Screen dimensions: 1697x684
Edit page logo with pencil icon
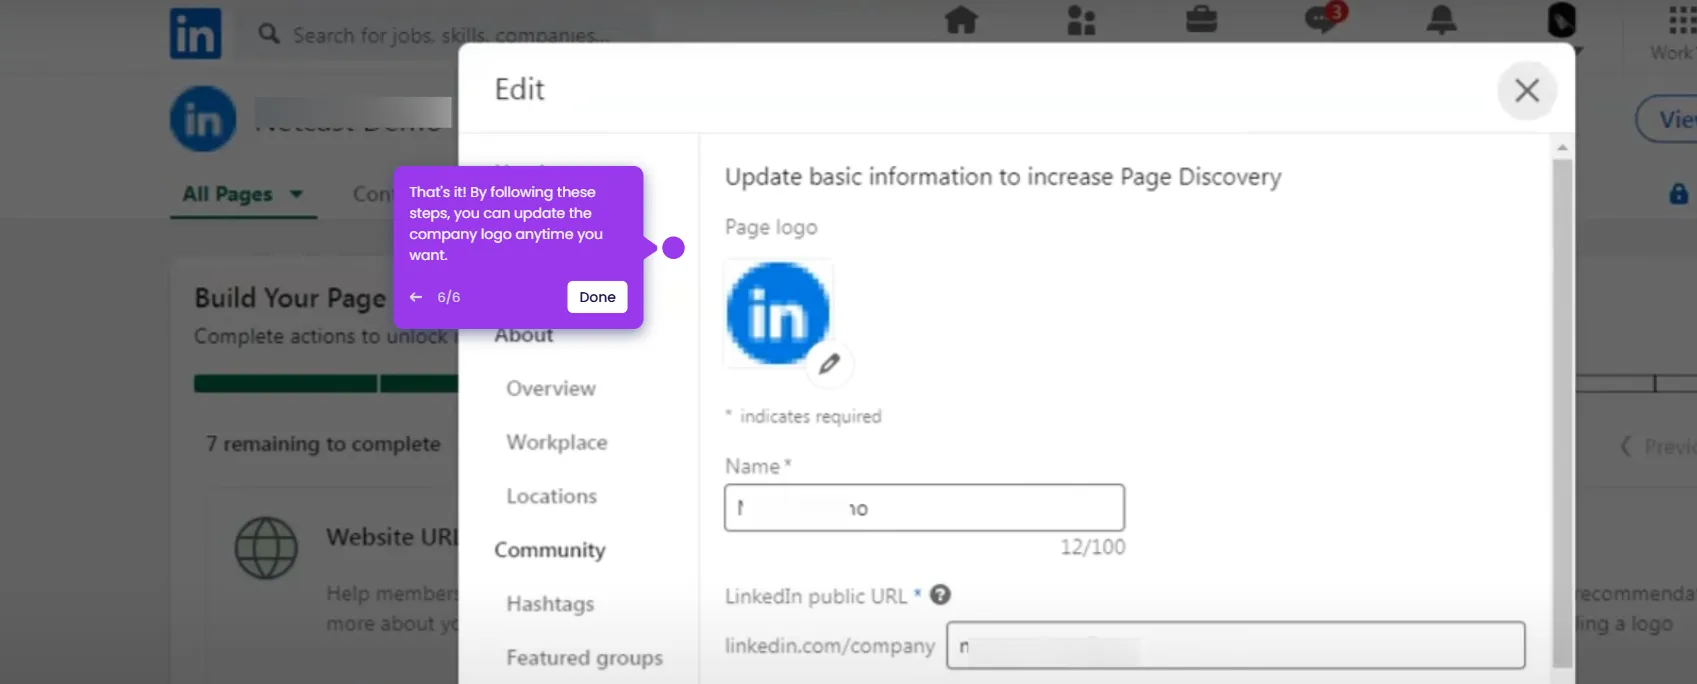pyautogui.click(x=829, y=364)
